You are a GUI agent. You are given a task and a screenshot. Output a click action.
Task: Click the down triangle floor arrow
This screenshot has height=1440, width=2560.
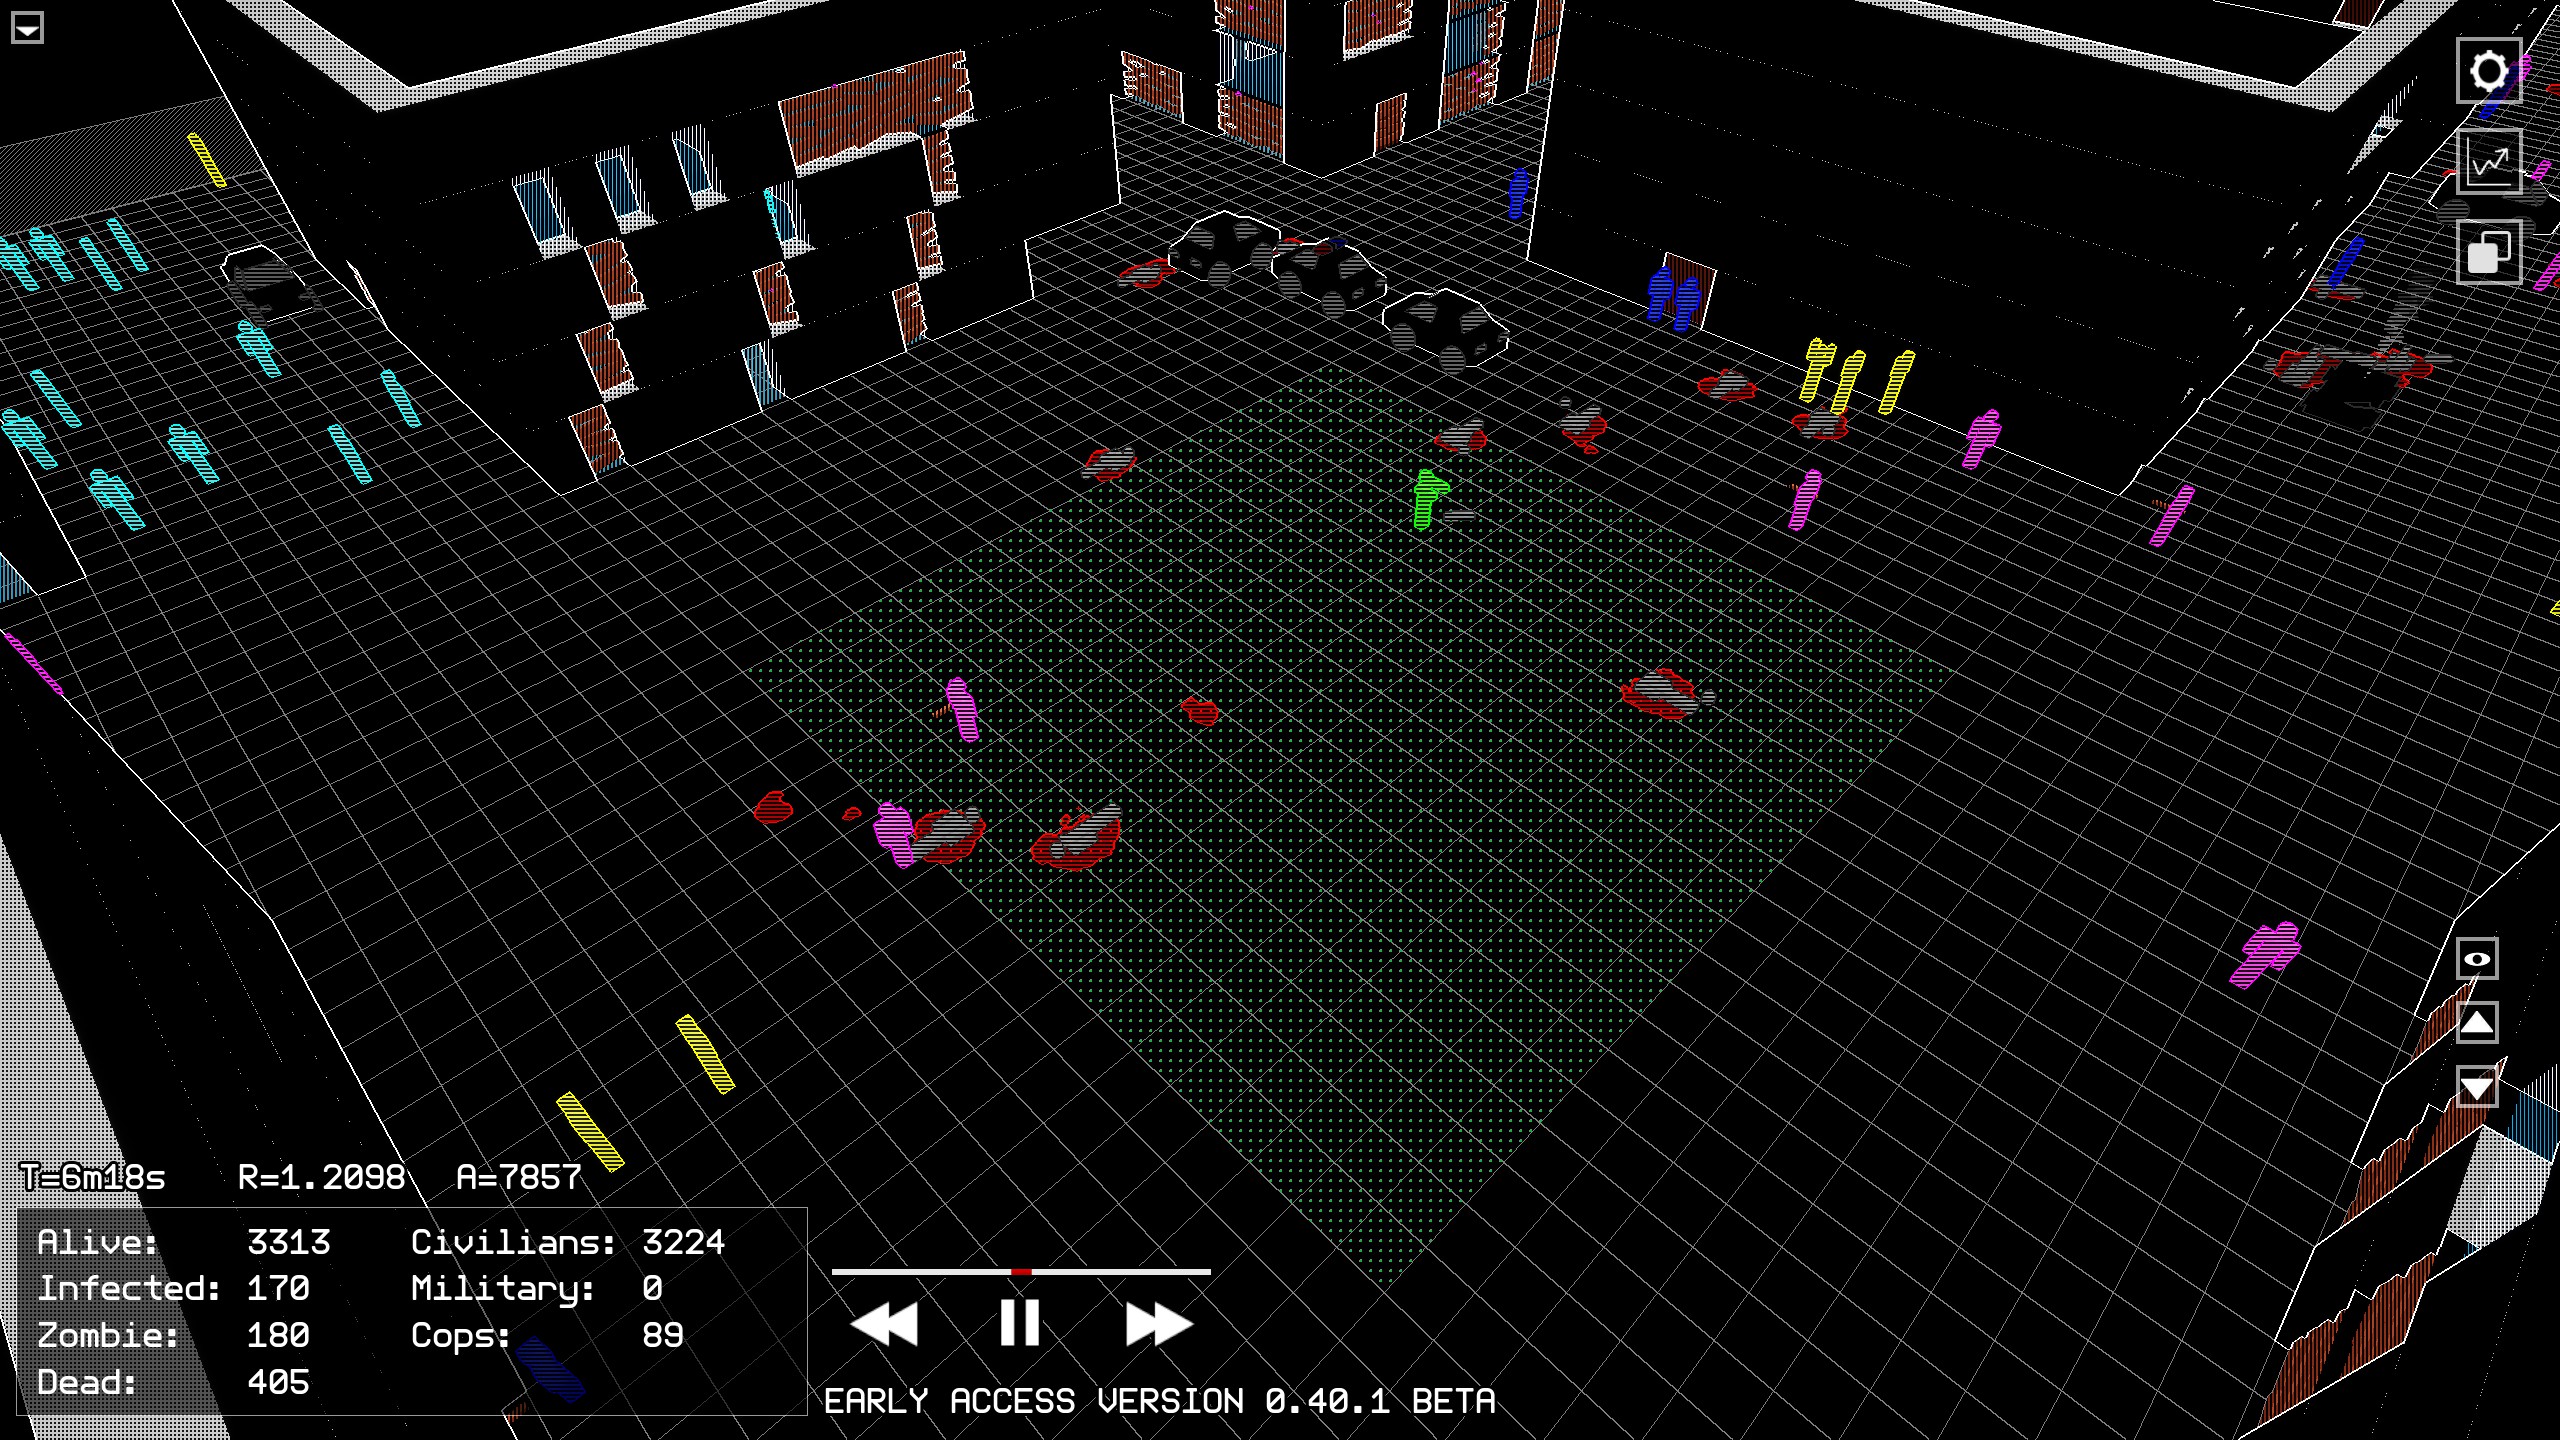tap(2477, 1086)
